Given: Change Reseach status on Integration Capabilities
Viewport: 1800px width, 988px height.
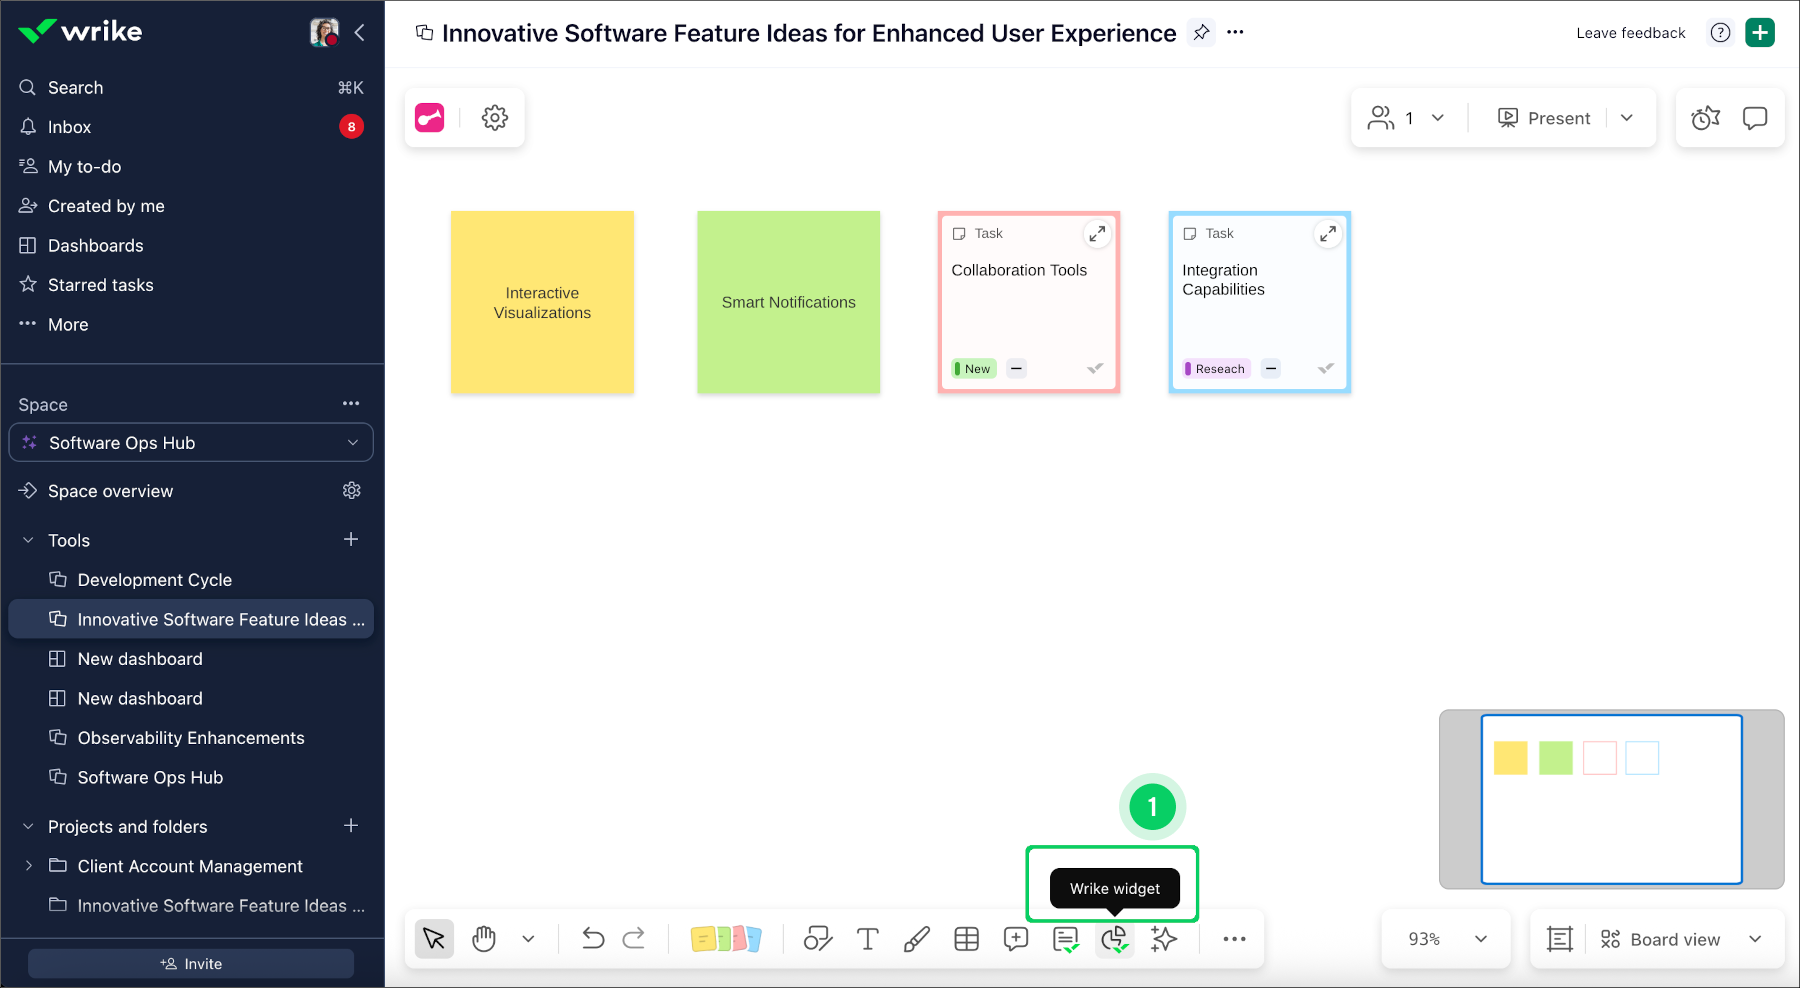Looking at the screenshot, I should point(1216,369).
